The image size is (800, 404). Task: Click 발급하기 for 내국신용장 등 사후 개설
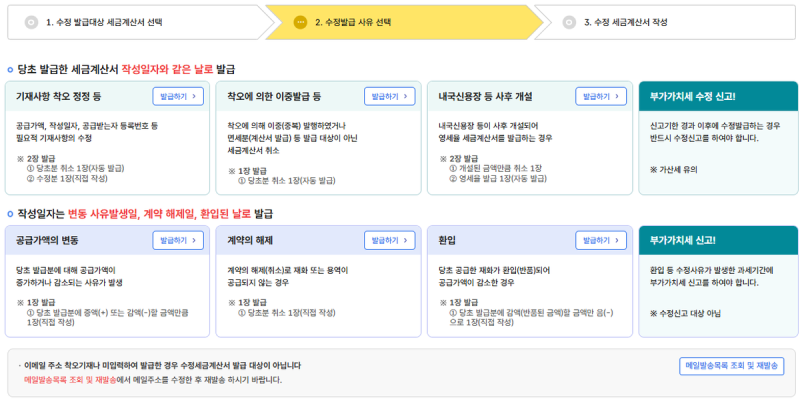(601, 96)
